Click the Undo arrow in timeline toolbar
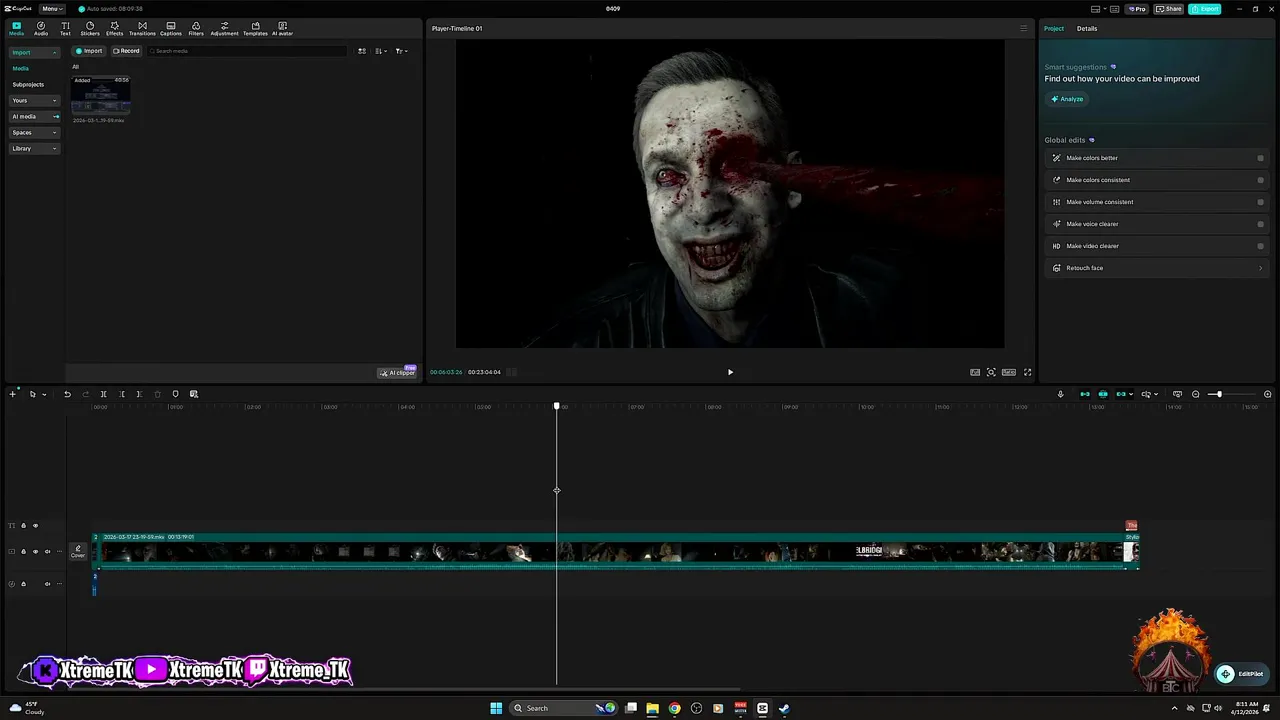This screenshot has width=1280, height=720. 67,394
